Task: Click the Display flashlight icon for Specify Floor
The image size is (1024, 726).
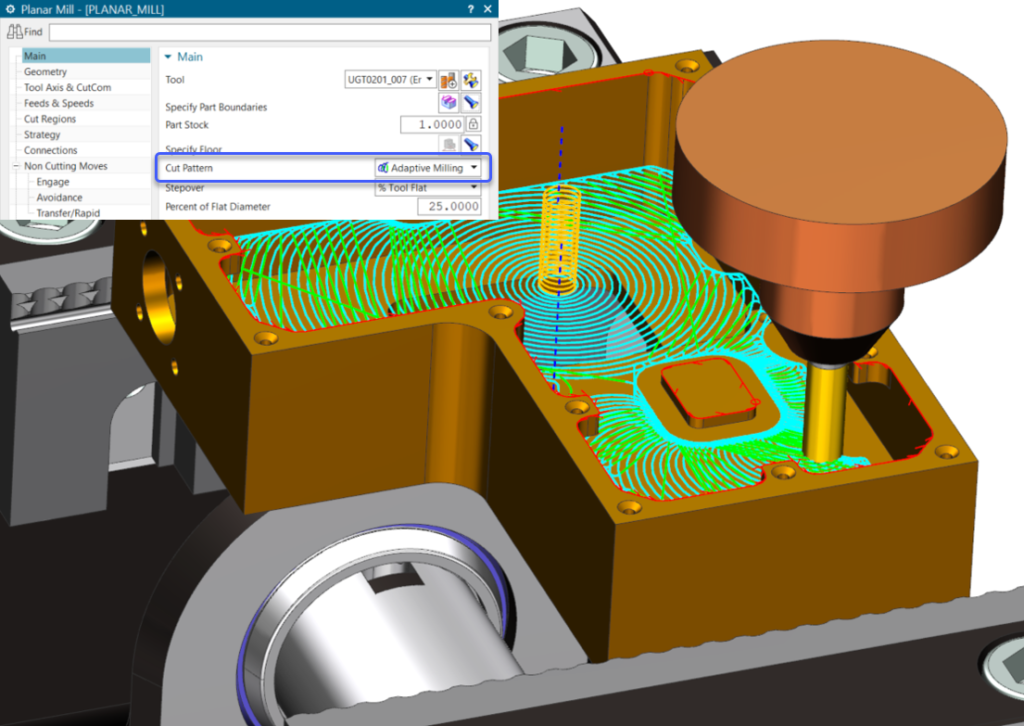Action: tap(471, 143)
